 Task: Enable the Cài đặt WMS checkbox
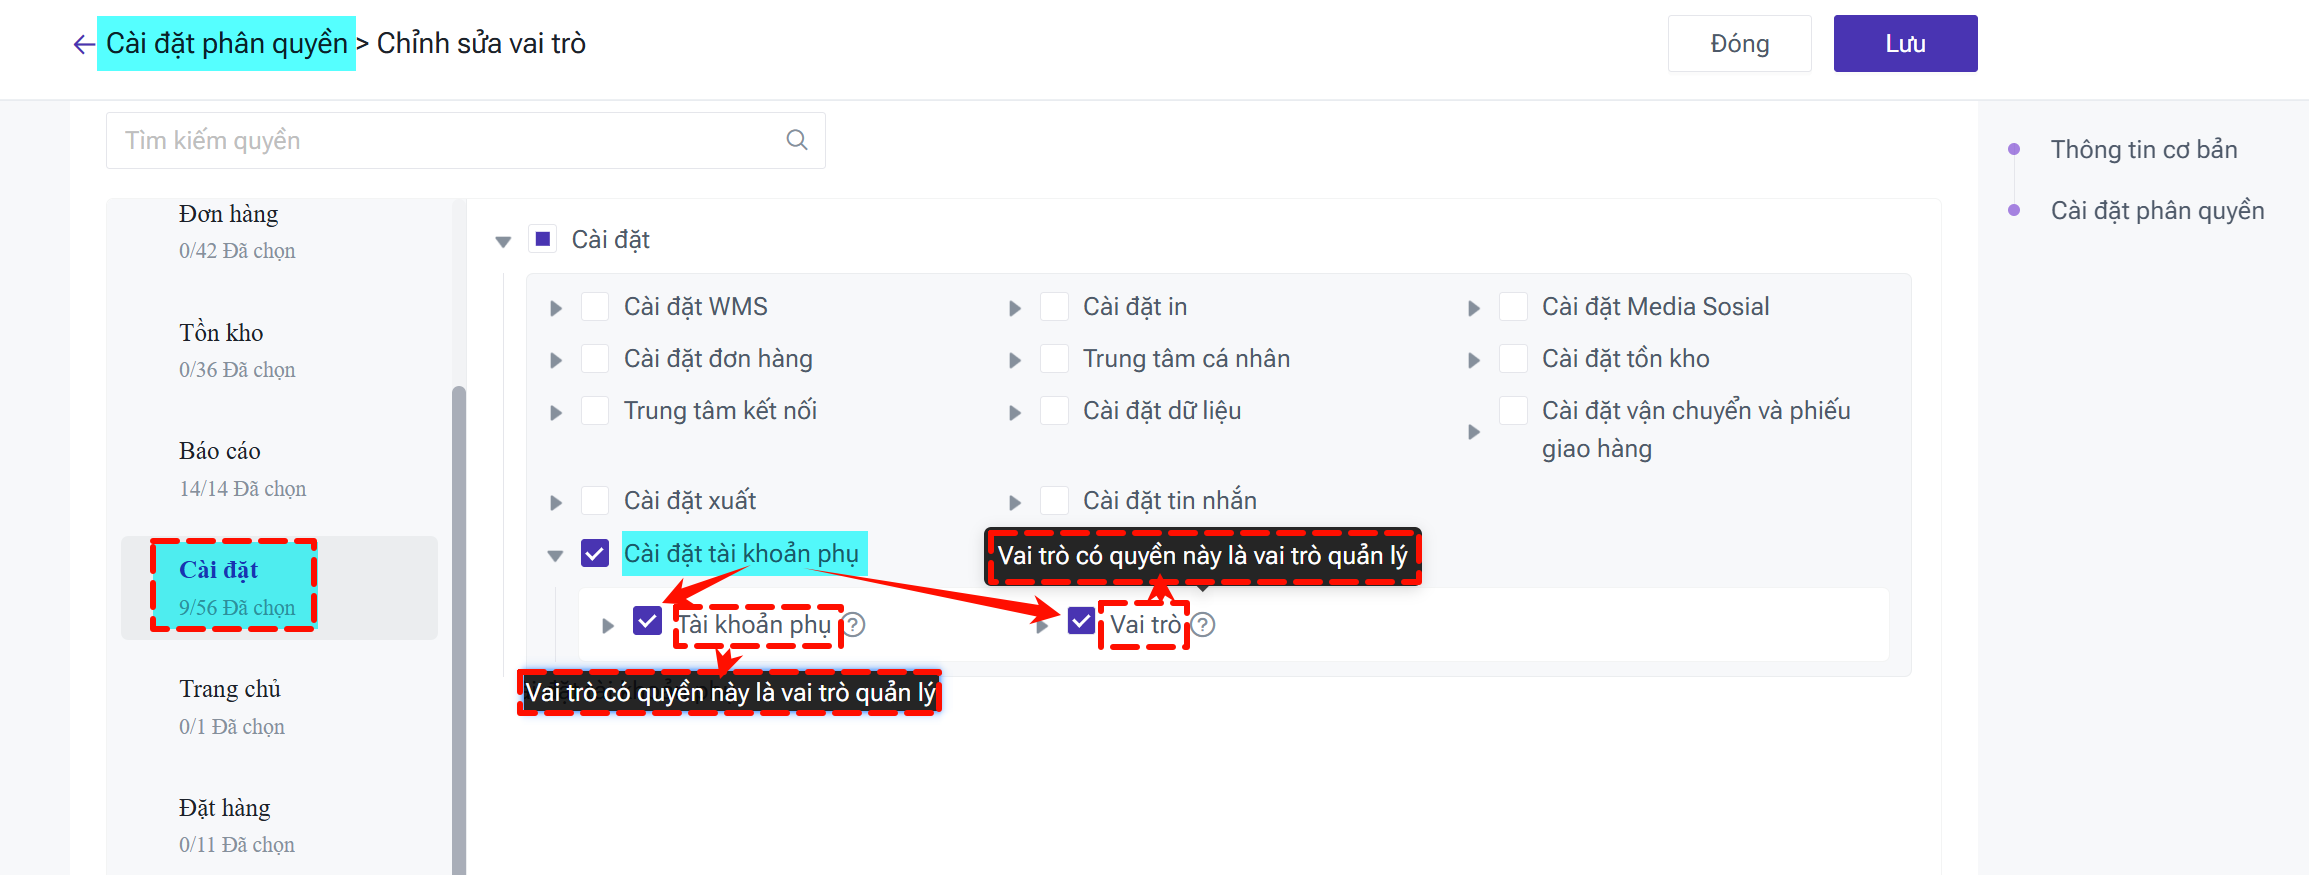coord(595,307)
